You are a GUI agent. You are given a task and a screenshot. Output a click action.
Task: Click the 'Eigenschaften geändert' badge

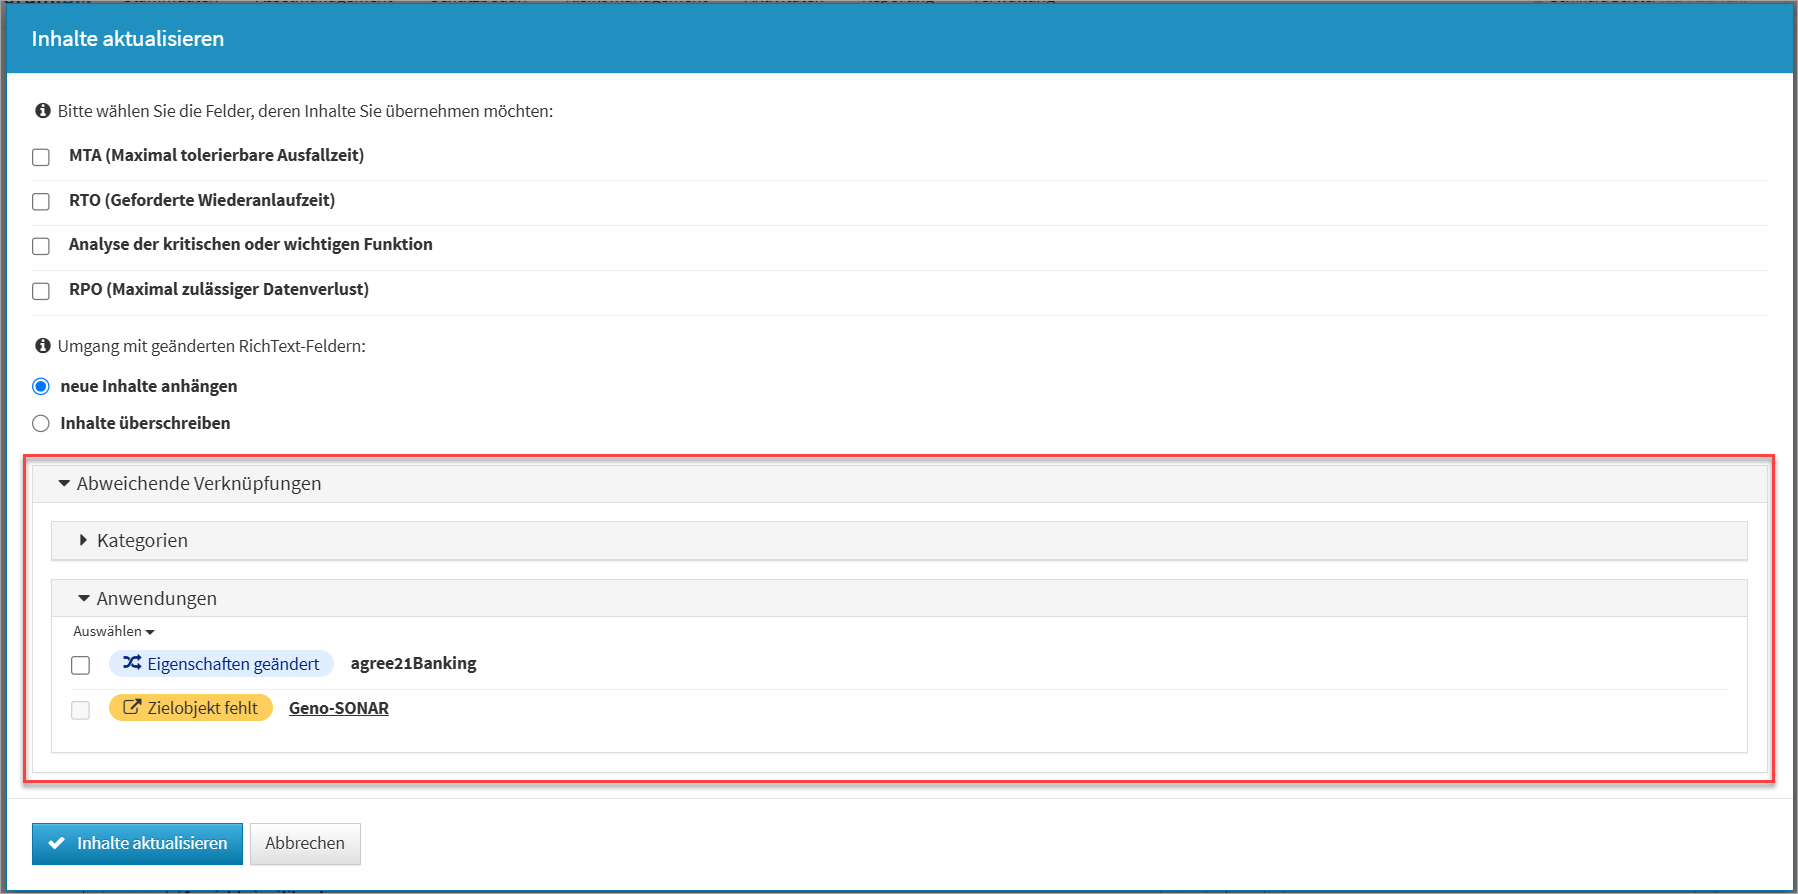point(221,664)
